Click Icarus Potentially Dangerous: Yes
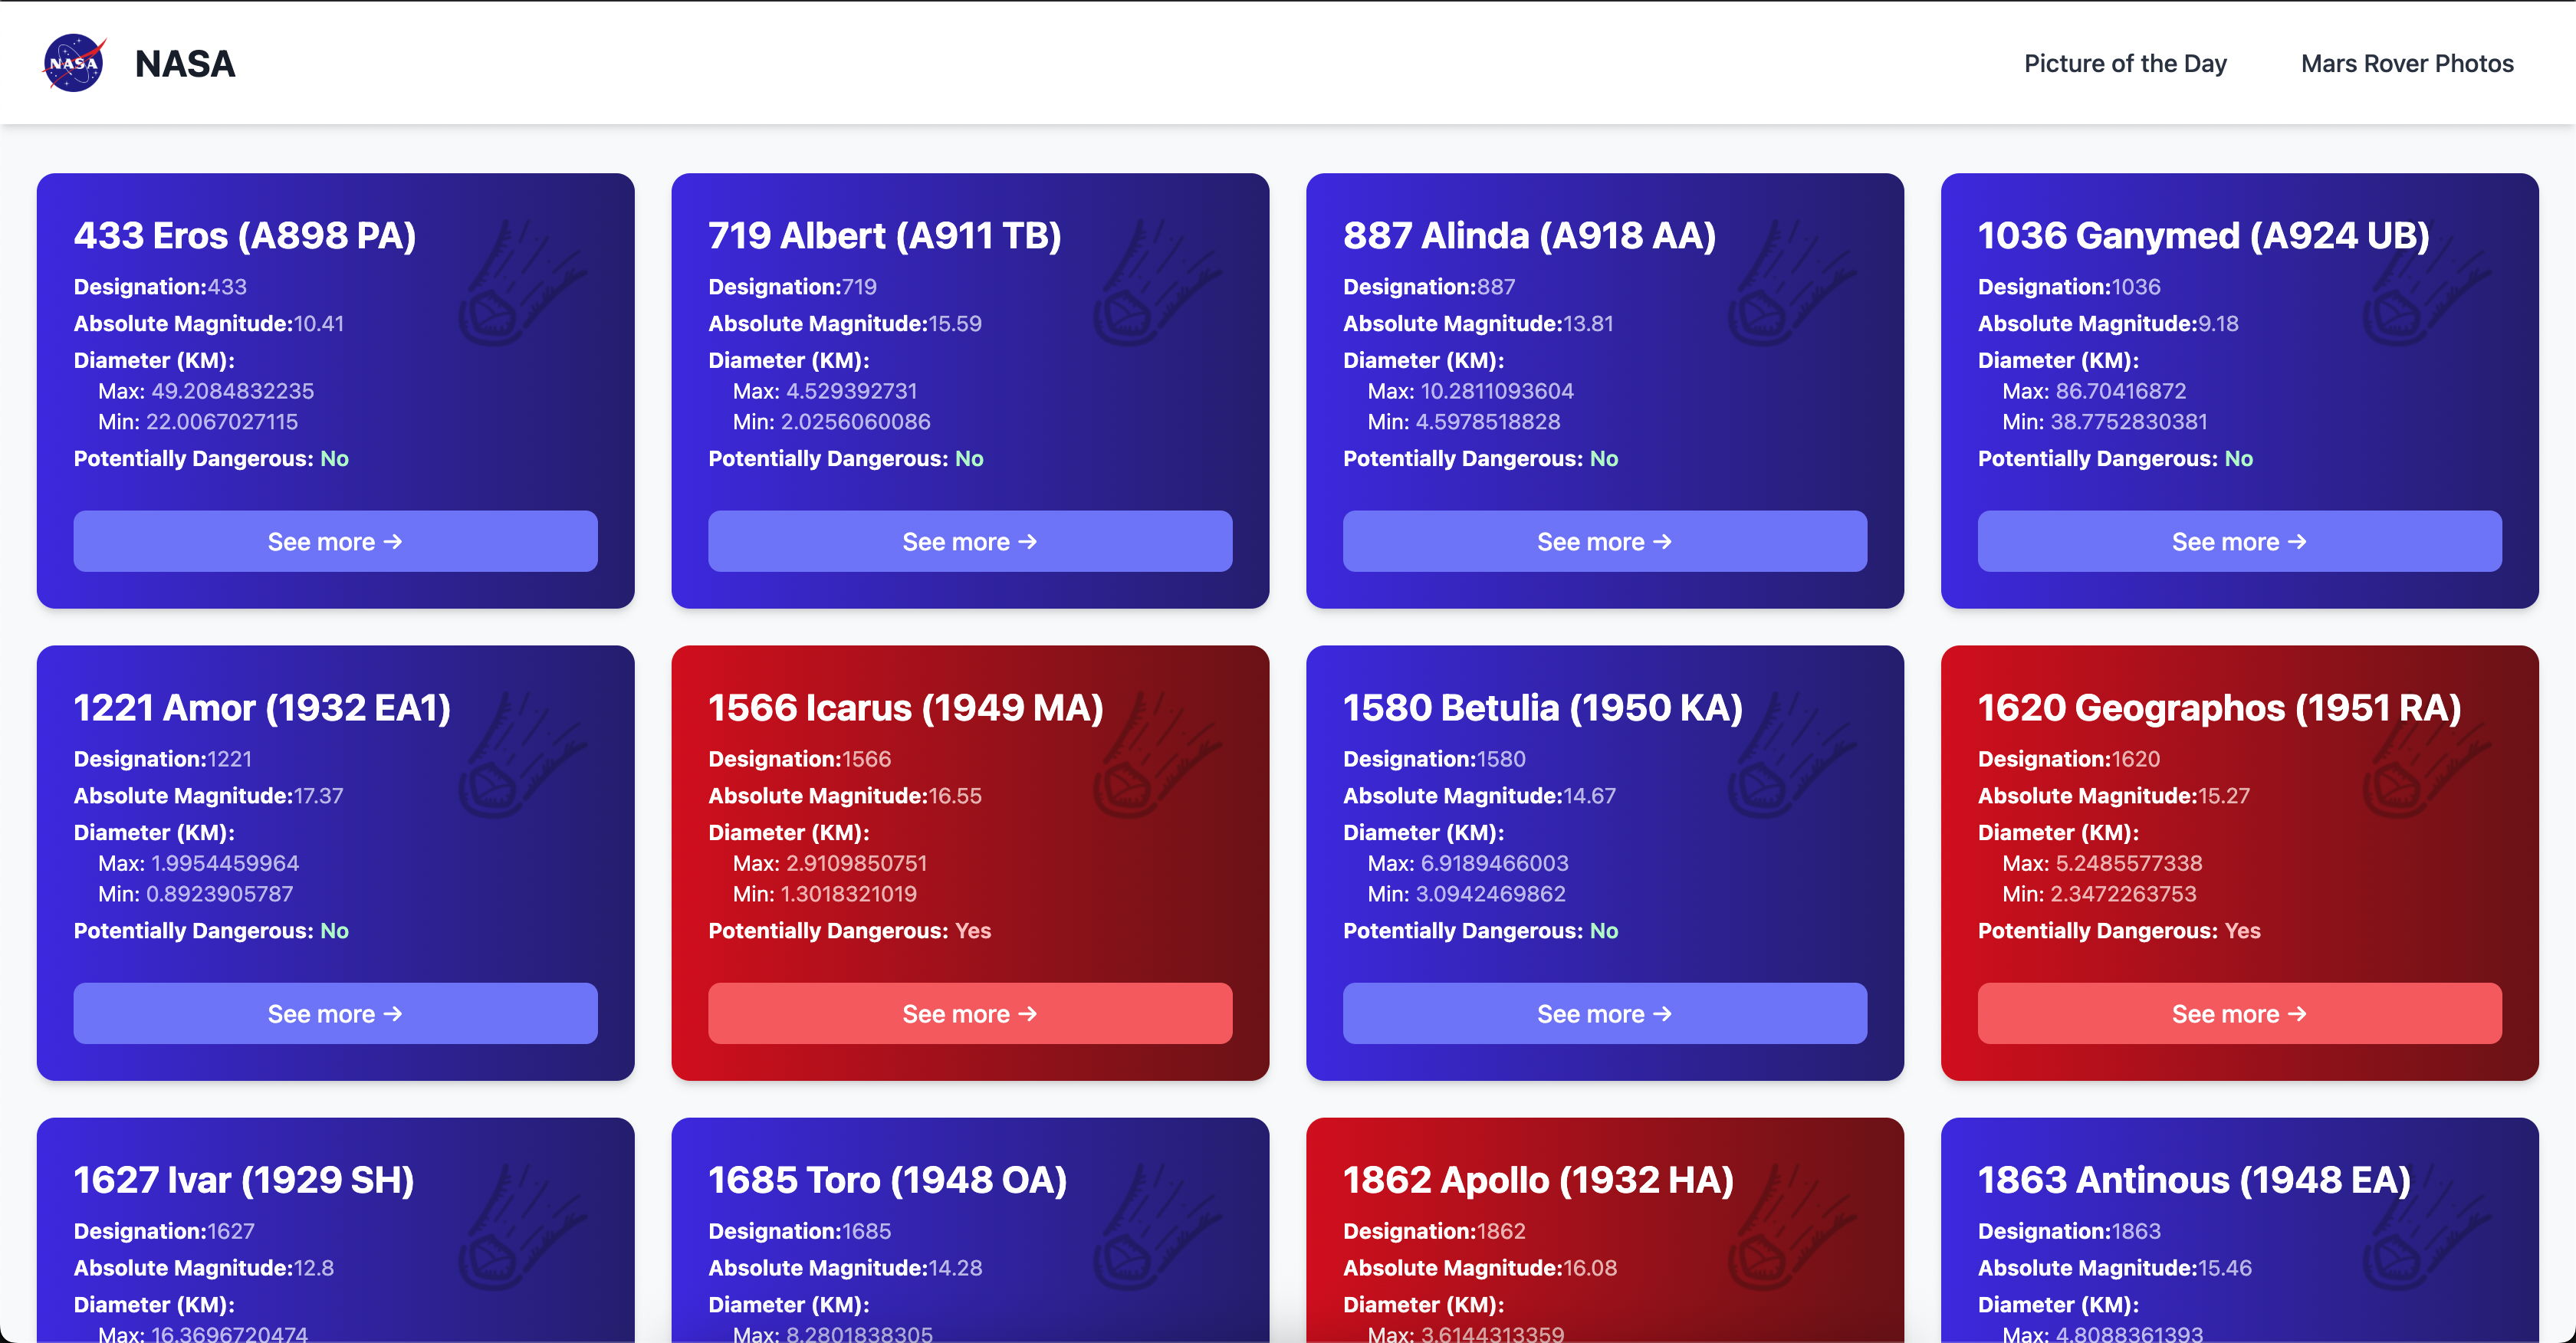 (x=850, y=931)
